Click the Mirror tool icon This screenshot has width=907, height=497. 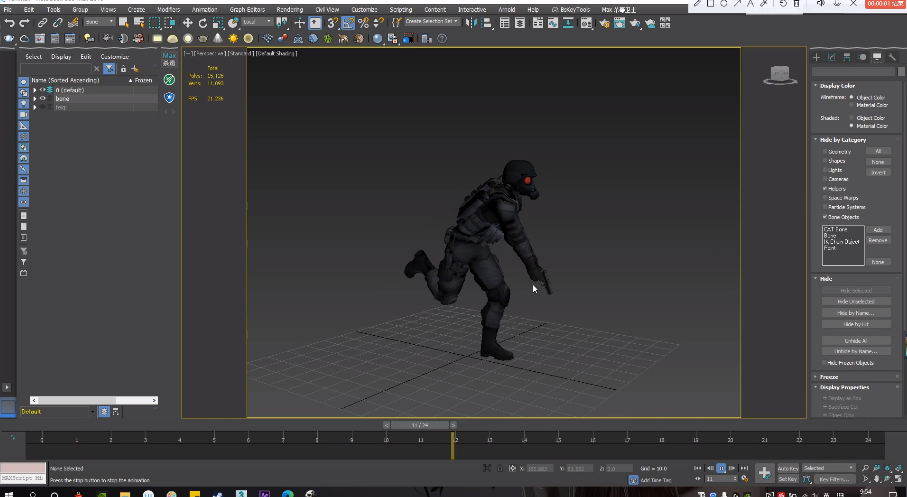(471, 23)
